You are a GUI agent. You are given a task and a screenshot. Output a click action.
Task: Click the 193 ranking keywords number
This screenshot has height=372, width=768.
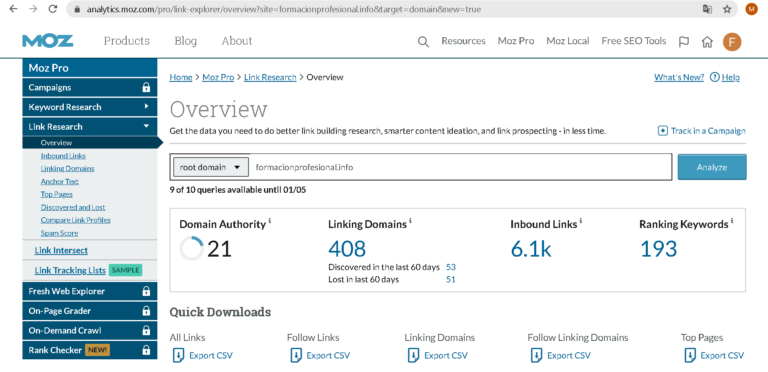(x=659, y=249)
